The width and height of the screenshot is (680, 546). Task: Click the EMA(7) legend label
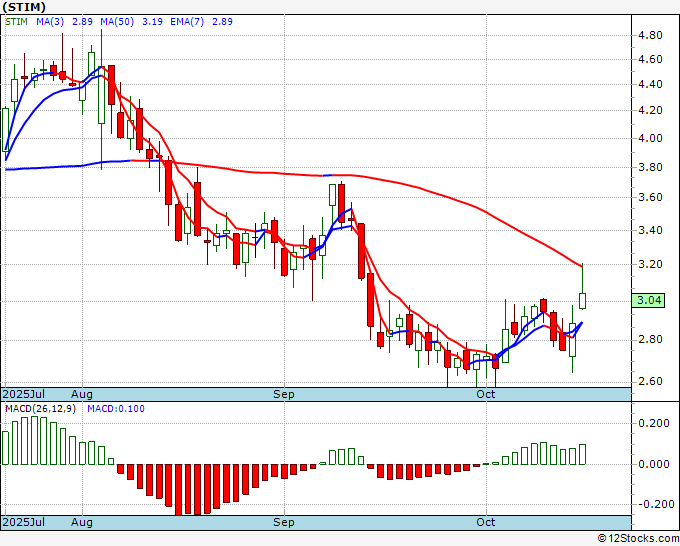[x=187, y=22]
